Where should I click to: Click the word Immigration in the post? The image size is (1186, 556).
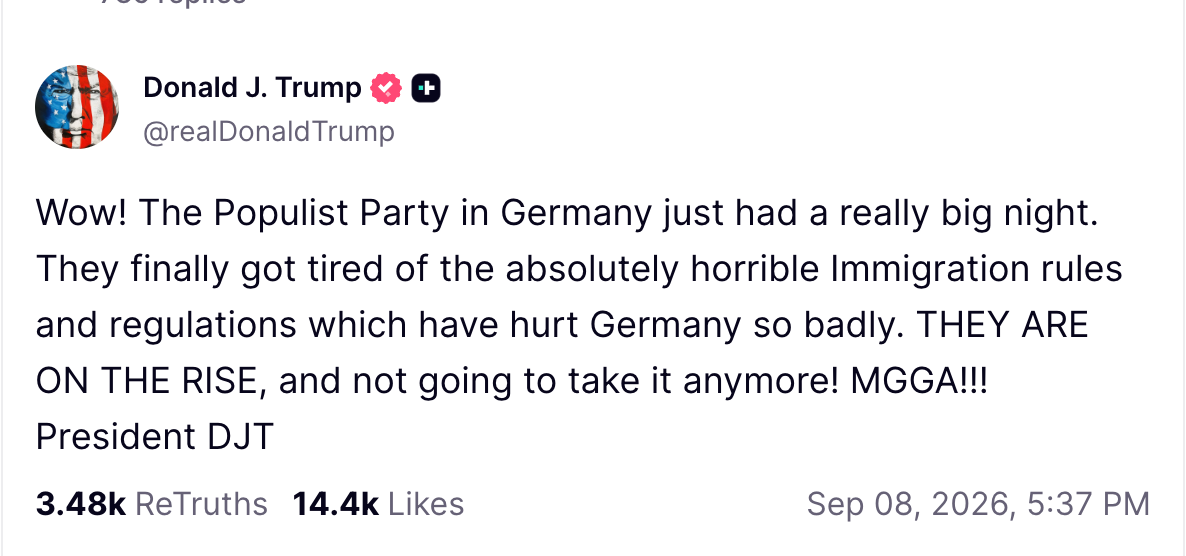click(x=930, y=271)
